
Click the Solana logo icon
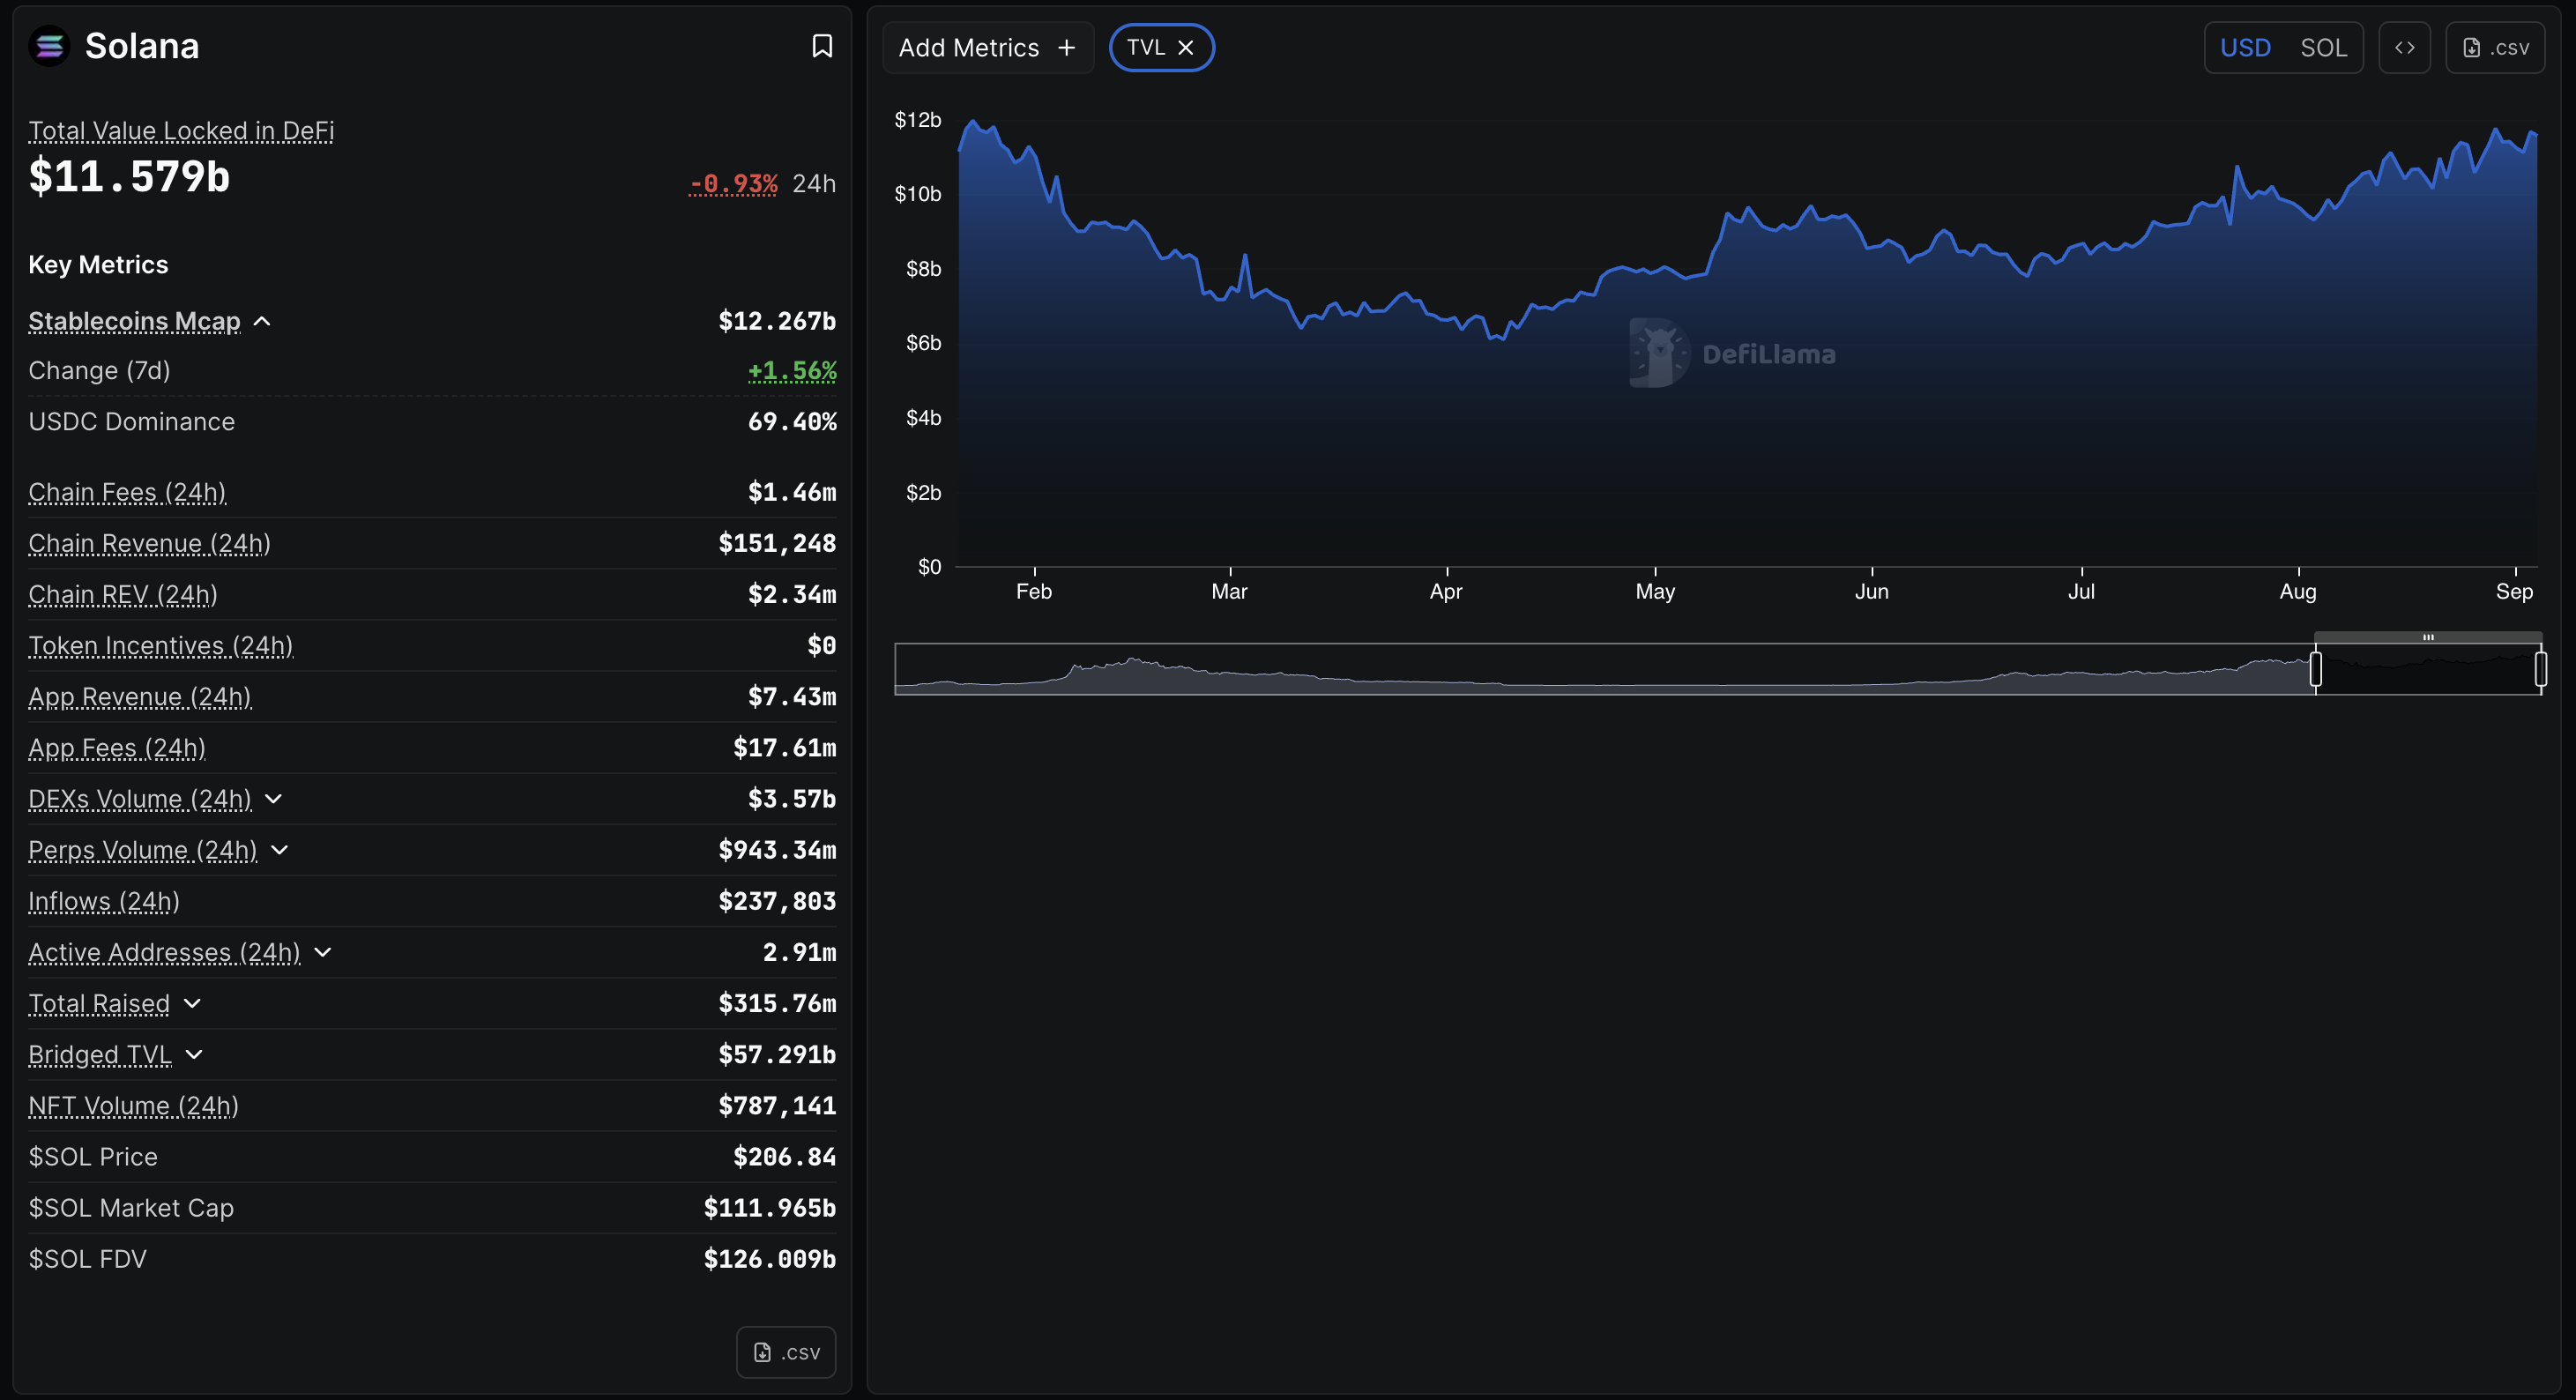pyautogui.click(x=49, y=46)
